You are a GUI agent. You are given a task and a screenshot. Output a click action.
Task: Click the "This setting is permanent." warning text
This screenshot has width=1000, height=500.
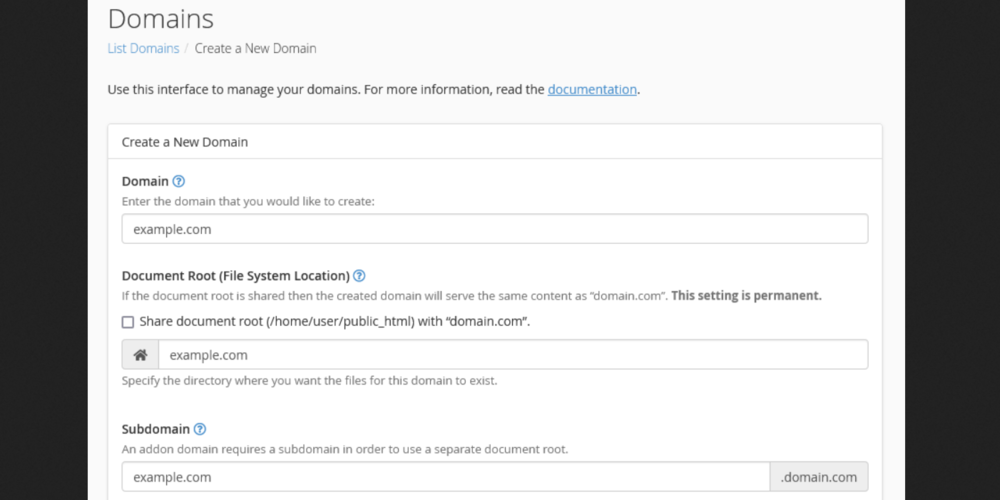pos(746,296)
